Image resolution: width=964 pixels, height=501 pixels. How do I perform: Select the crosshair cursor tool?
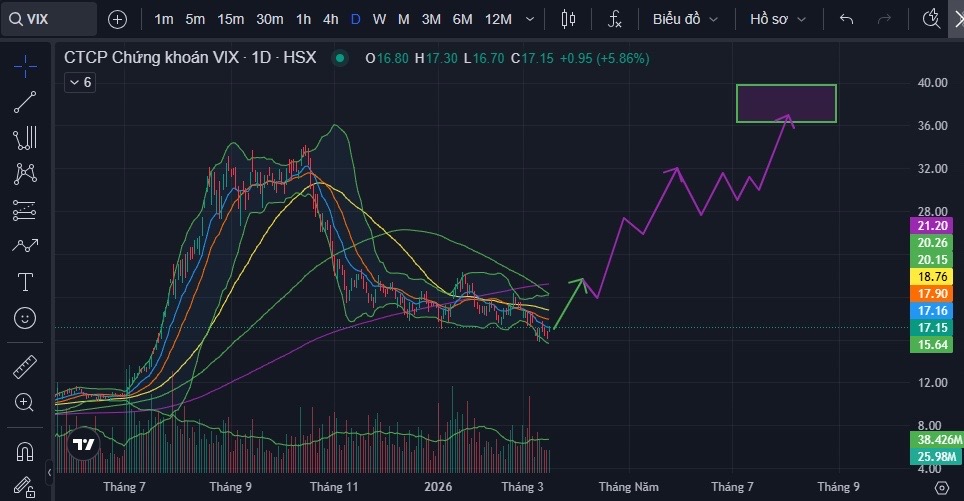pos(25,66)
